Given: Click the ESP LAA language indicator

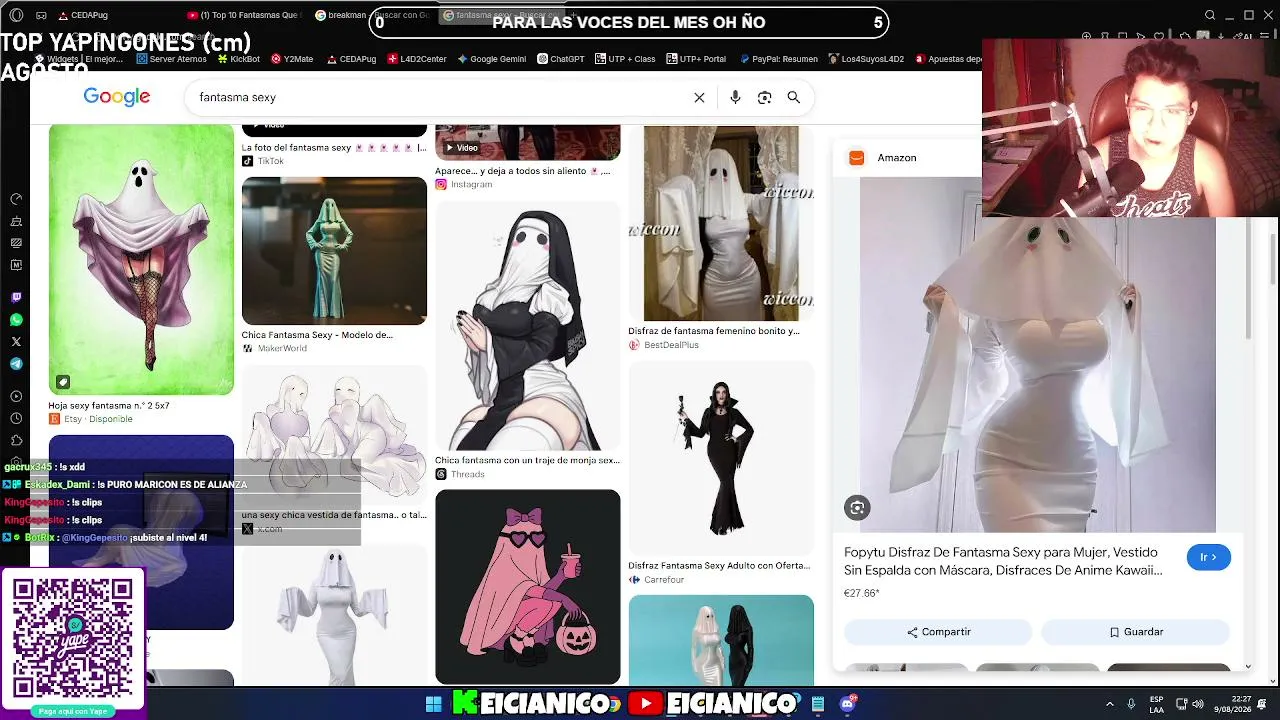Looking at the screenshot, I should [1157, 704].
